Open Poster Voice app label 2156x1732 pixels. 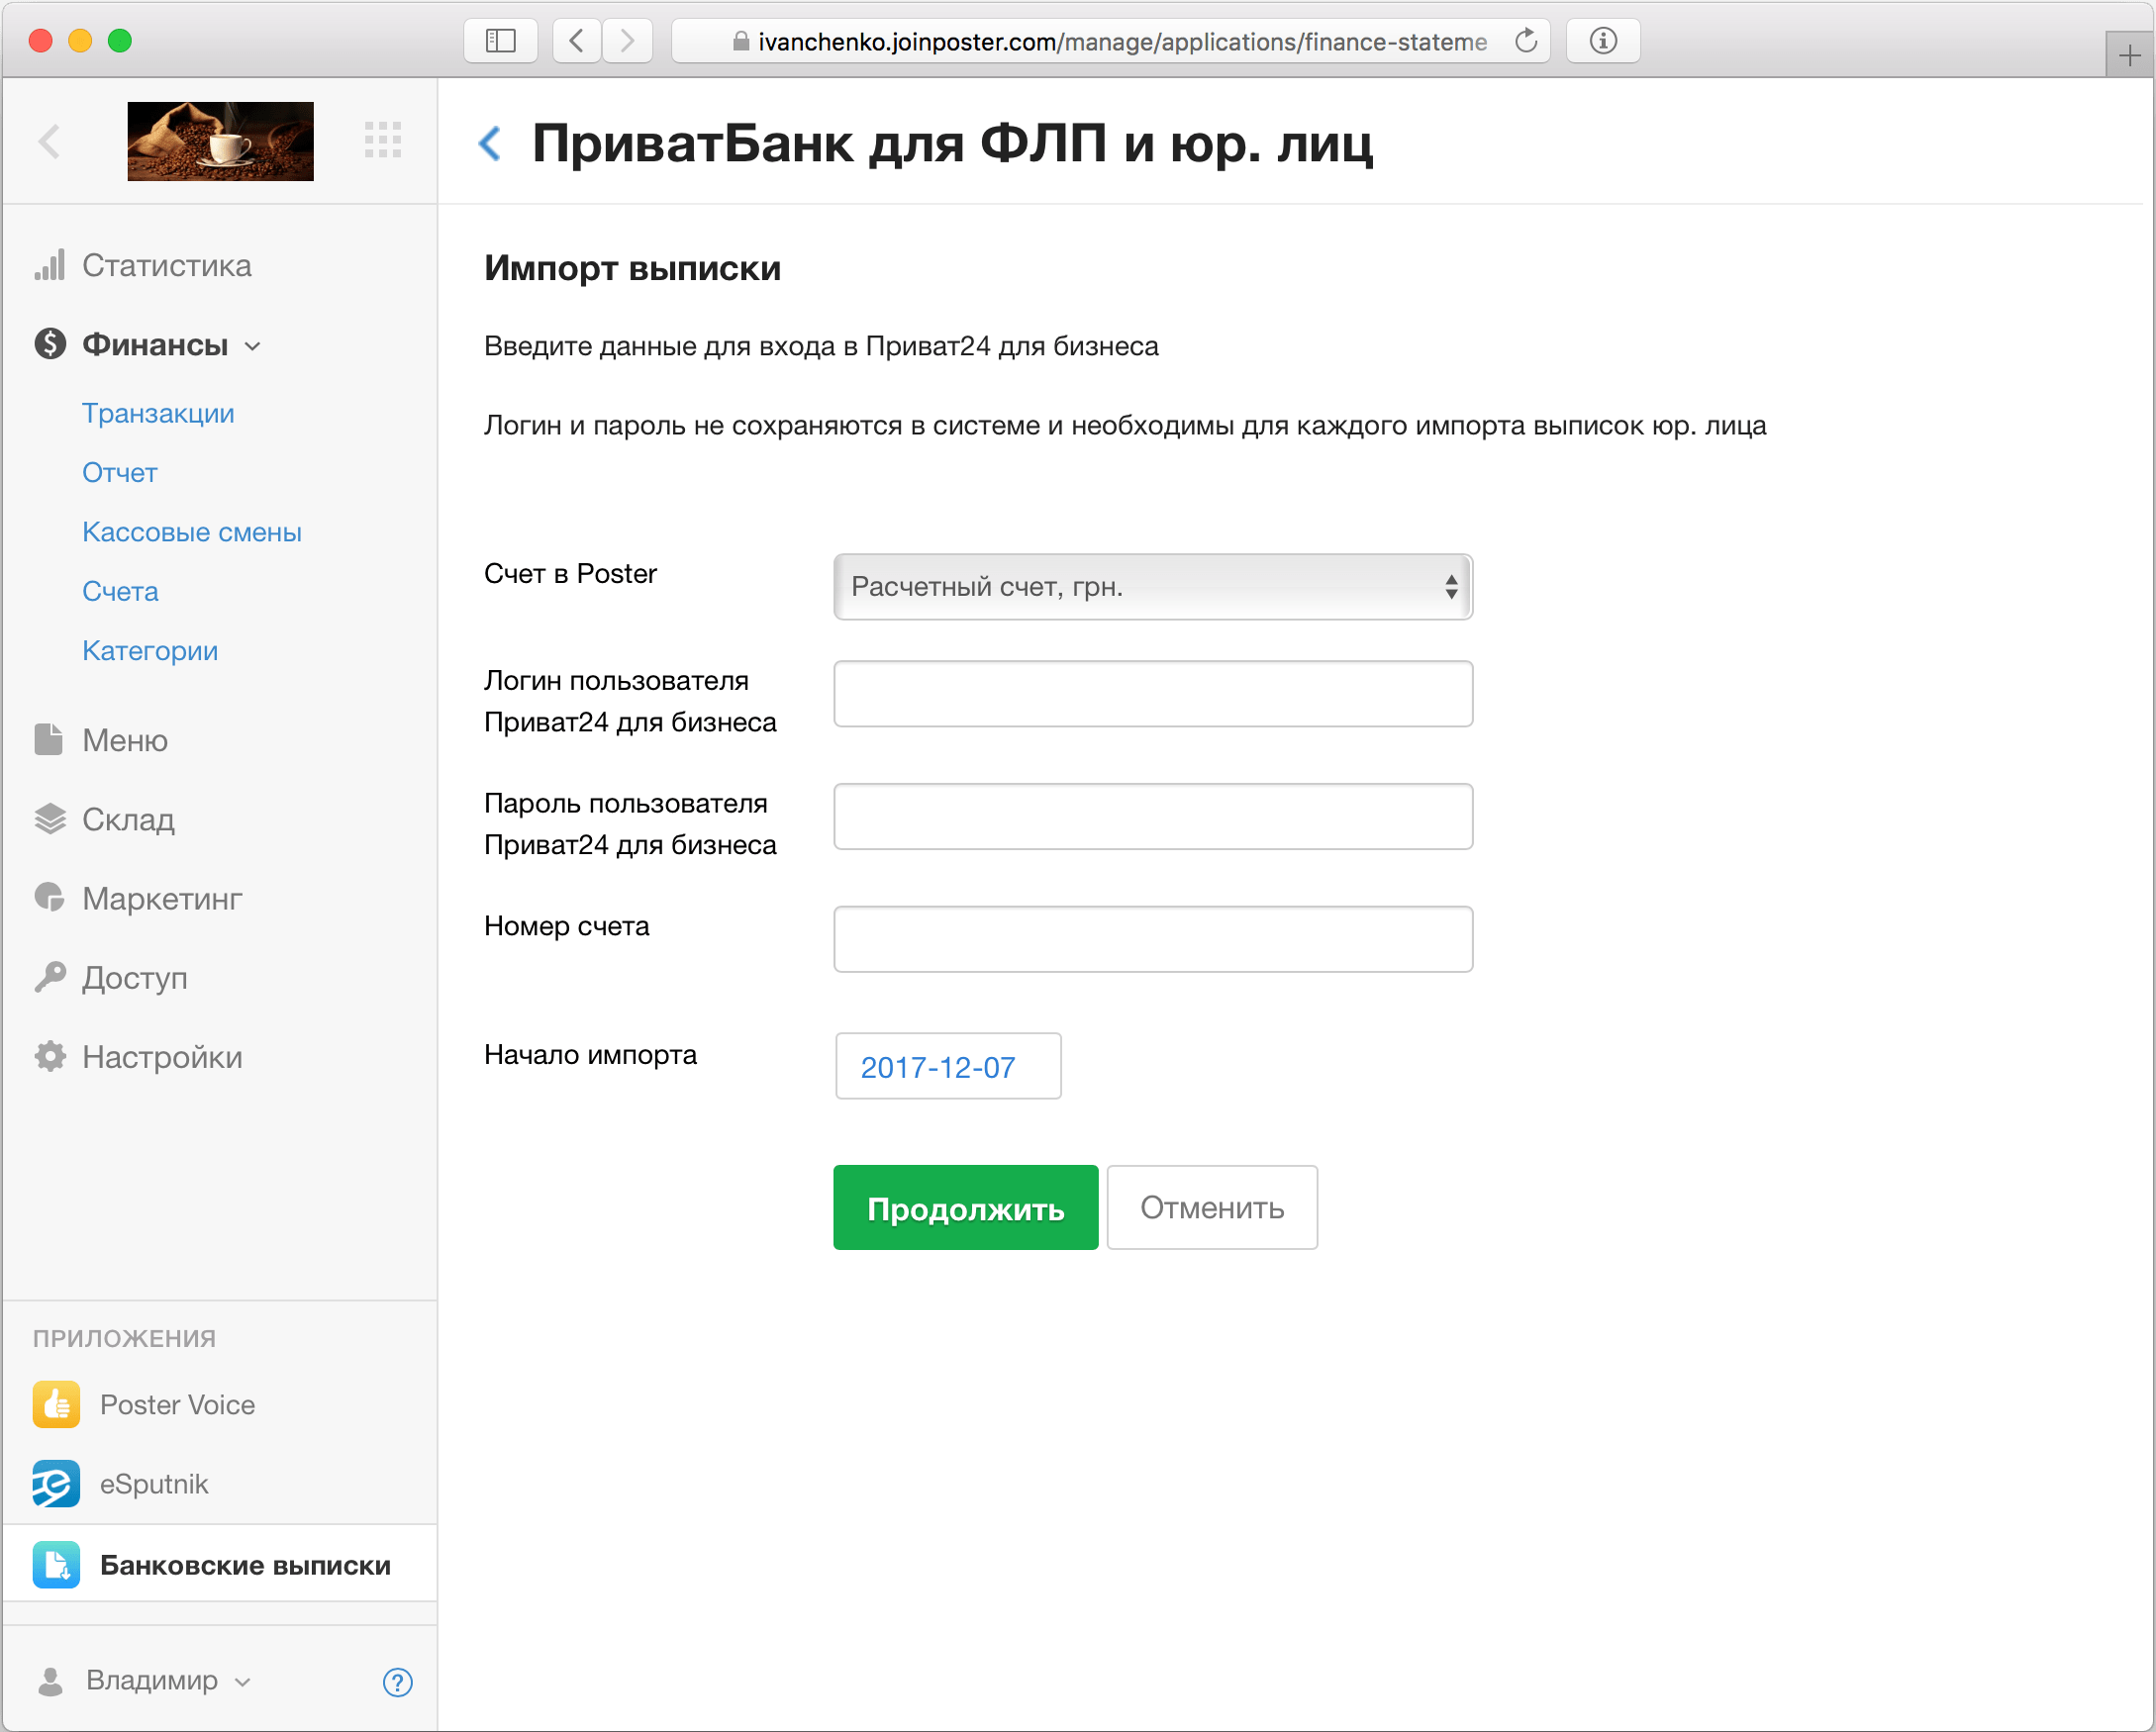[177, 1405]
